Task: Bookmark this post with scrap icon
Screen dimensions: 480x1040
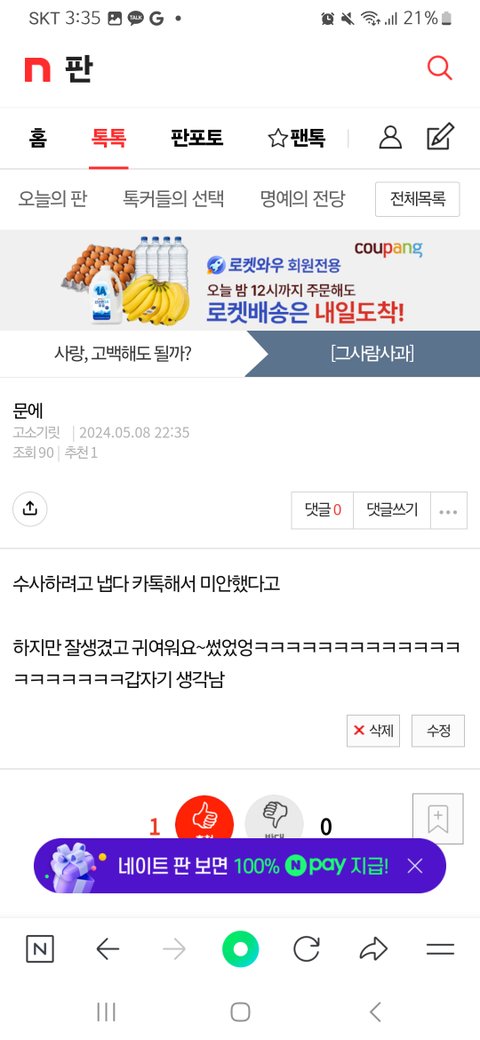Action: click(x=438, y=818)
